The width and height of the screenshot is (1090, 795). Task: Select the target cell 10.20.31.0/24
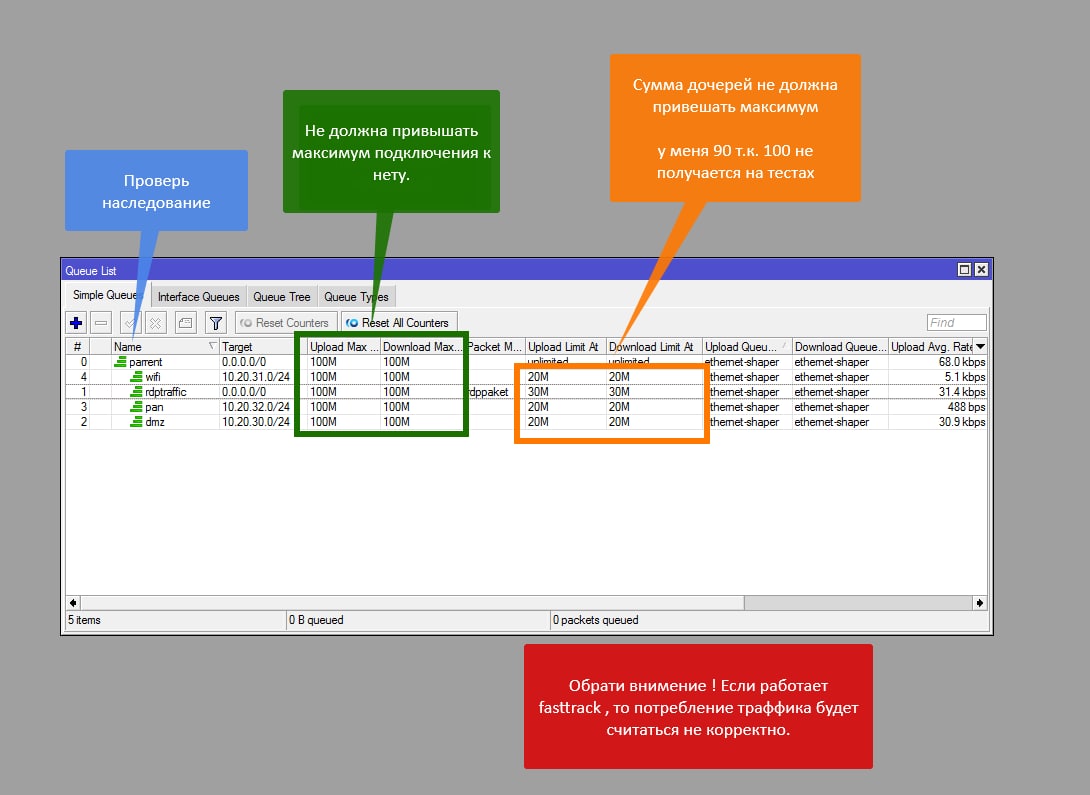point(256,377)
